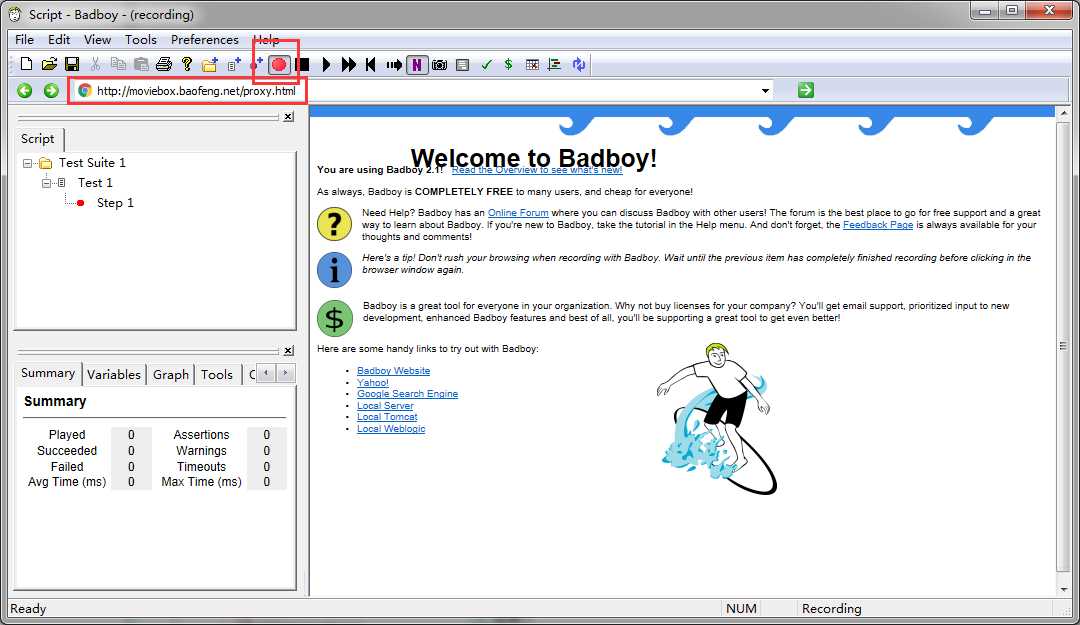Select the Script tab
This screenshot has height=625, width=1080.
tap(38, 139)
